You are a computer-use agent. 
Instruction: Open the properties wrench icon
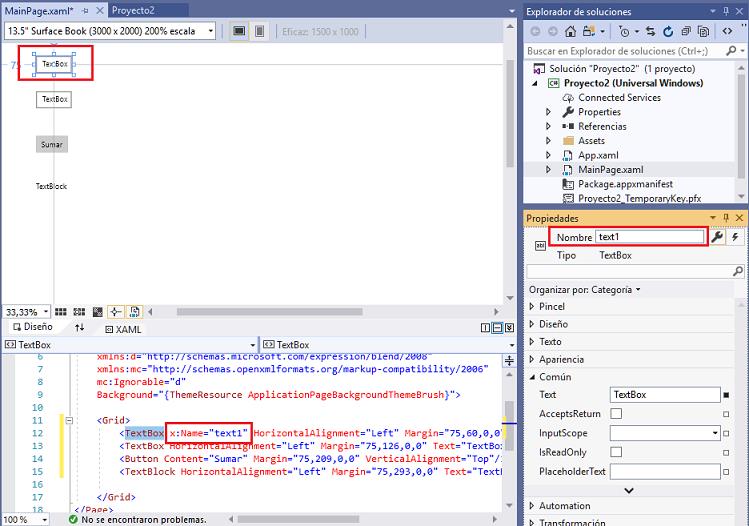tap(717, 237)
